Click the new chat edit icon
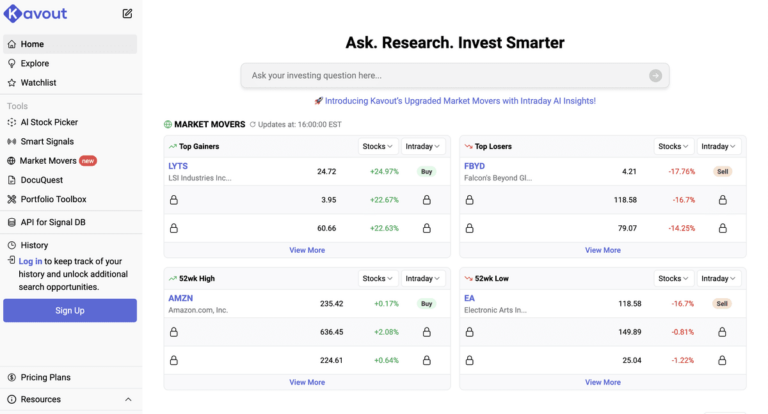Viewport: 768px width, 414px height. (127, 14)
